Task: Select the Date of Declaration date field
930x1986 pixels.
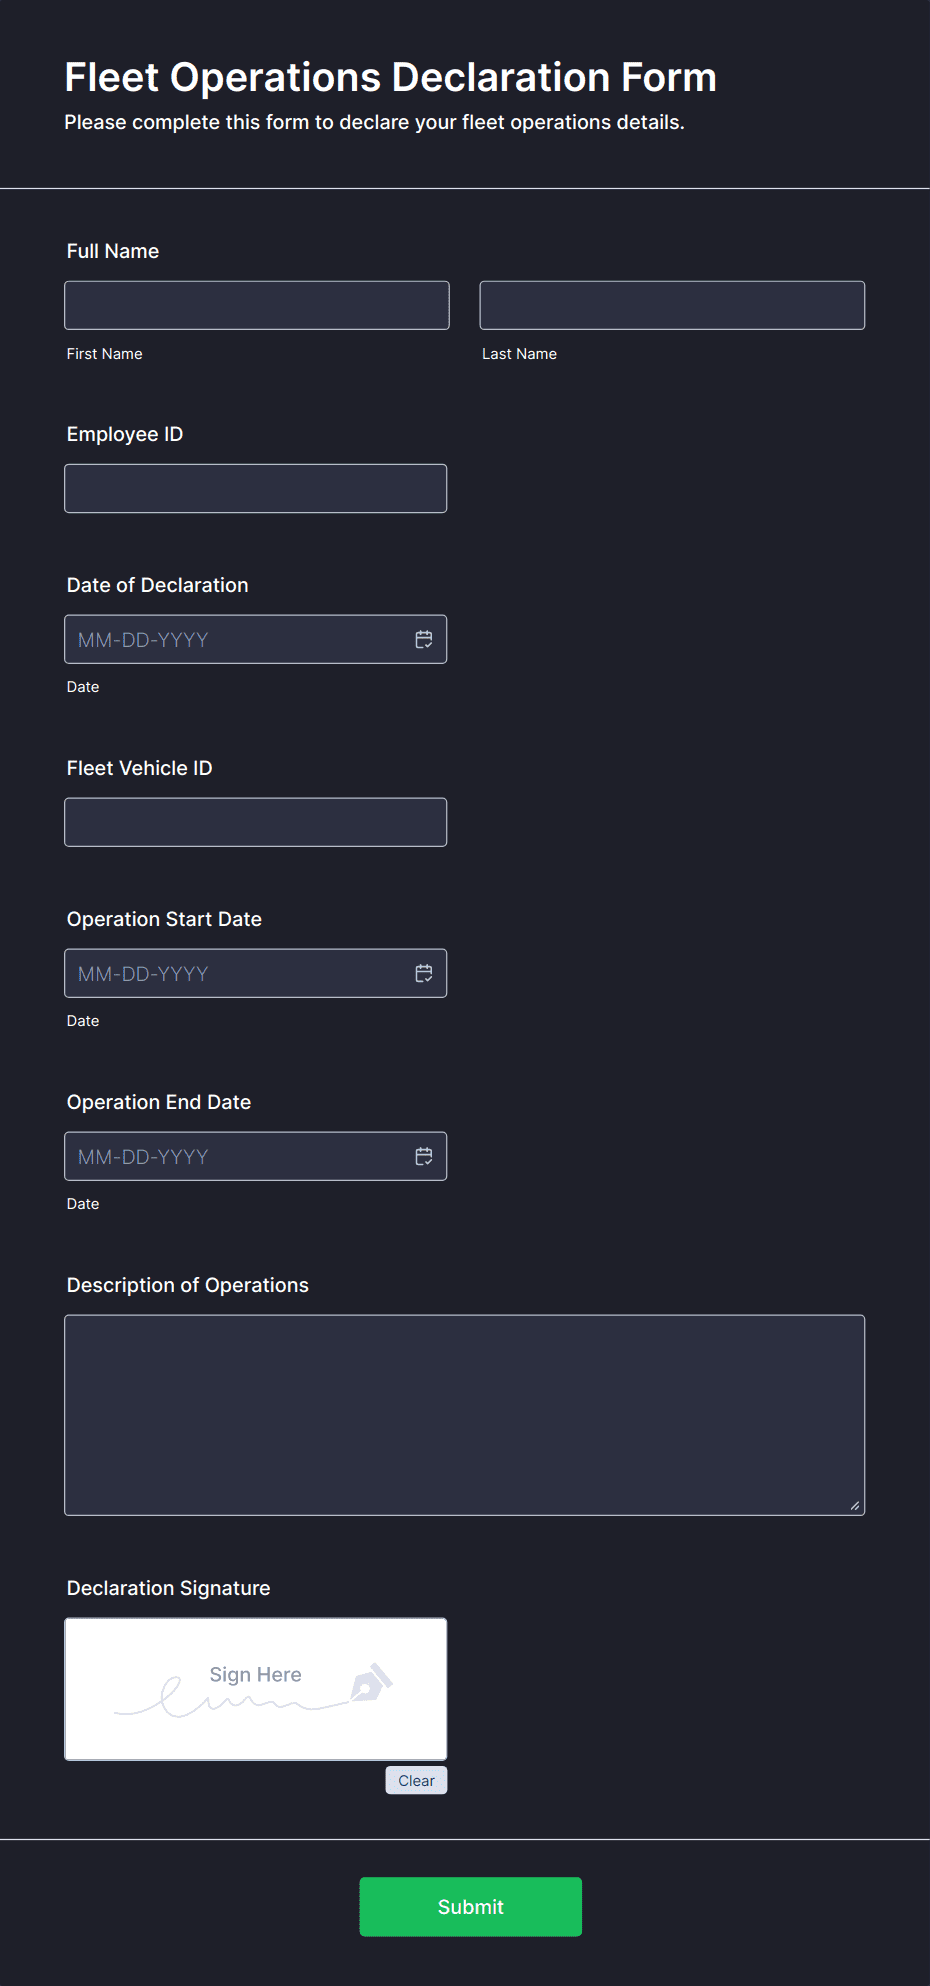Action: (x=256, y=640)
